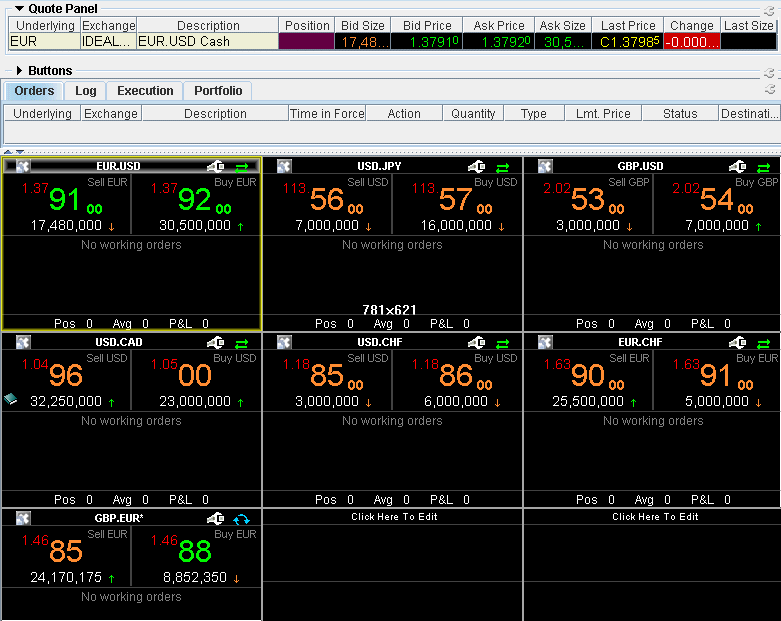Click Sell USD at 113.56 in USD.JPY cell

(x=328, y=204)
